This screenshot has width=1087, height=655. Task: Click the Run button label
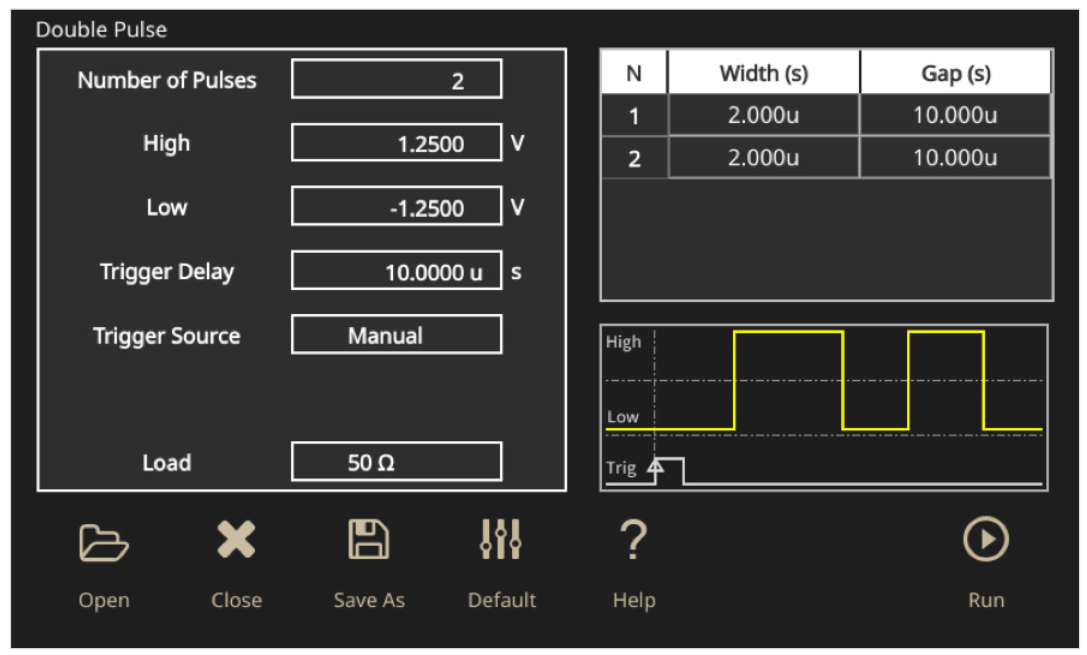[x=986, y=600]
